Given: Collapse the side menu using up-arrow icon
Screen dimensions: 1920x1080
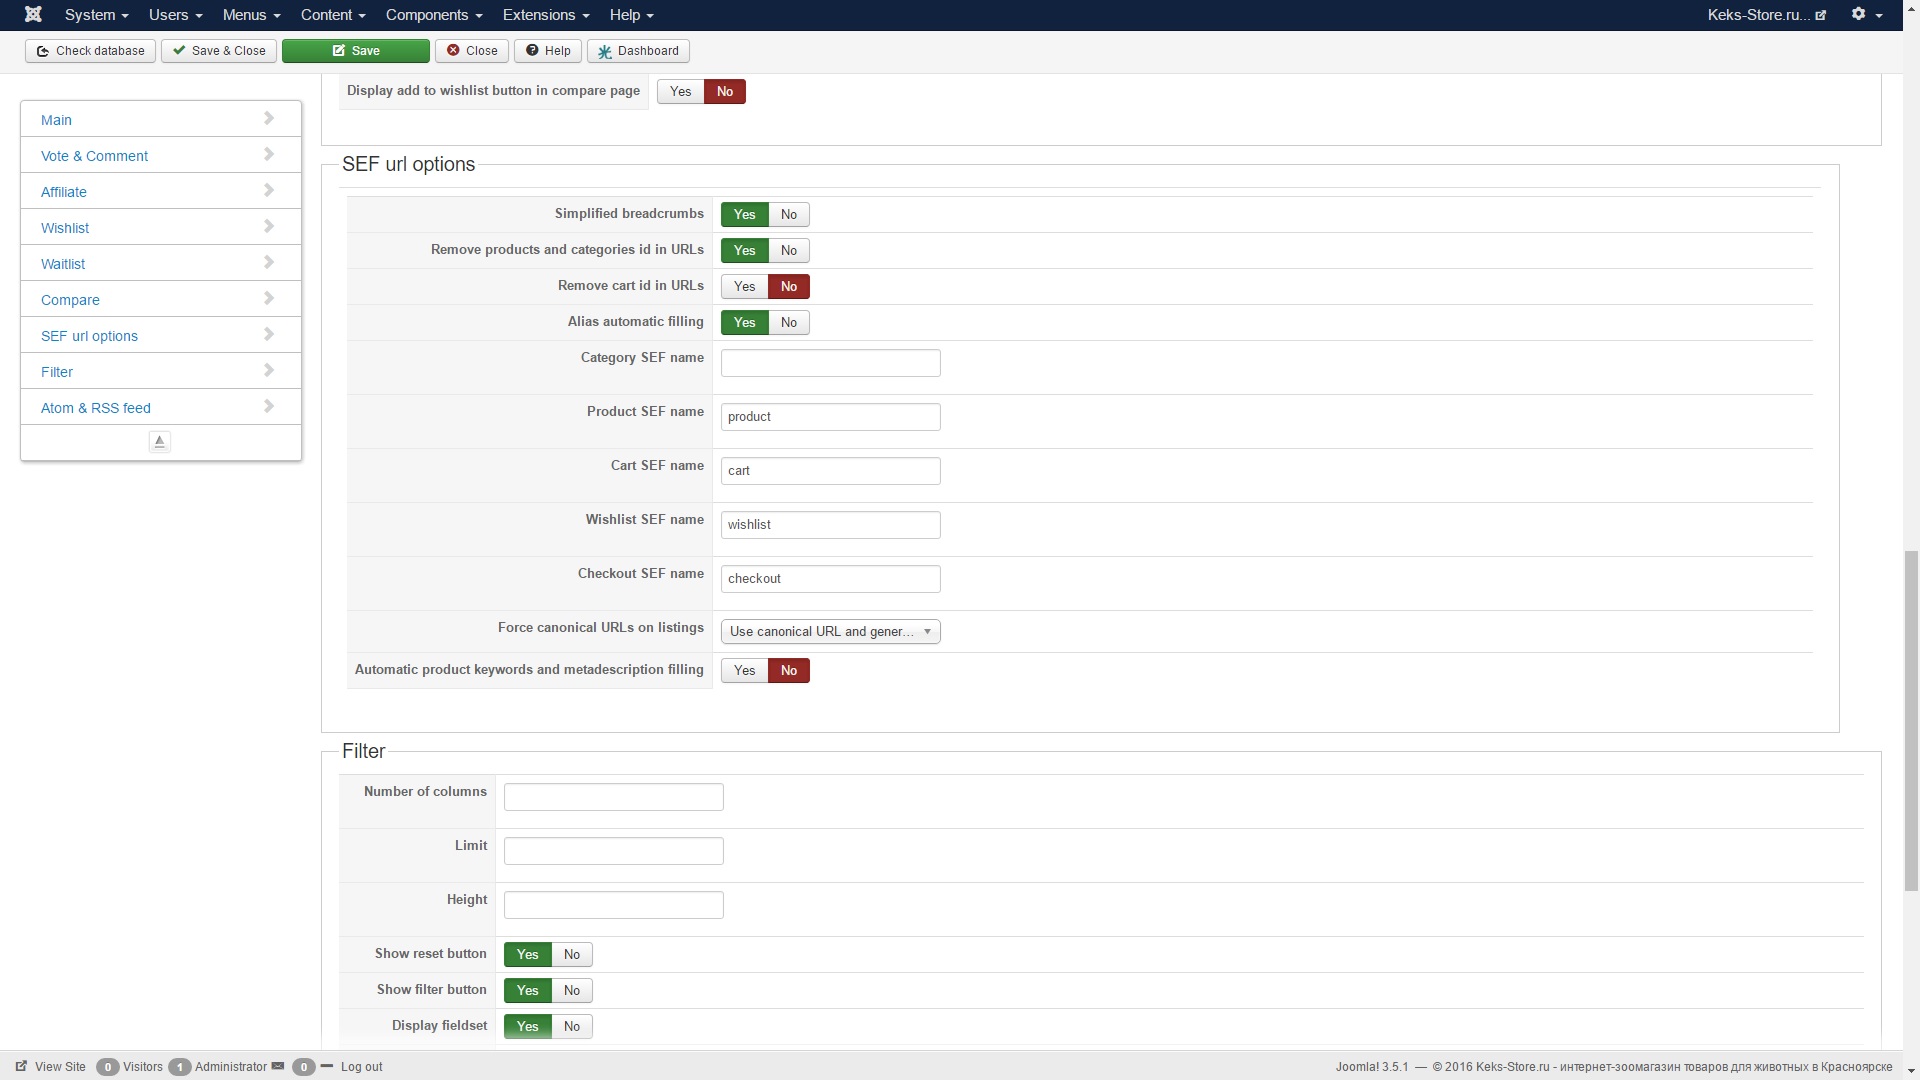Looking at the screenshot, I should pos(159,441).
